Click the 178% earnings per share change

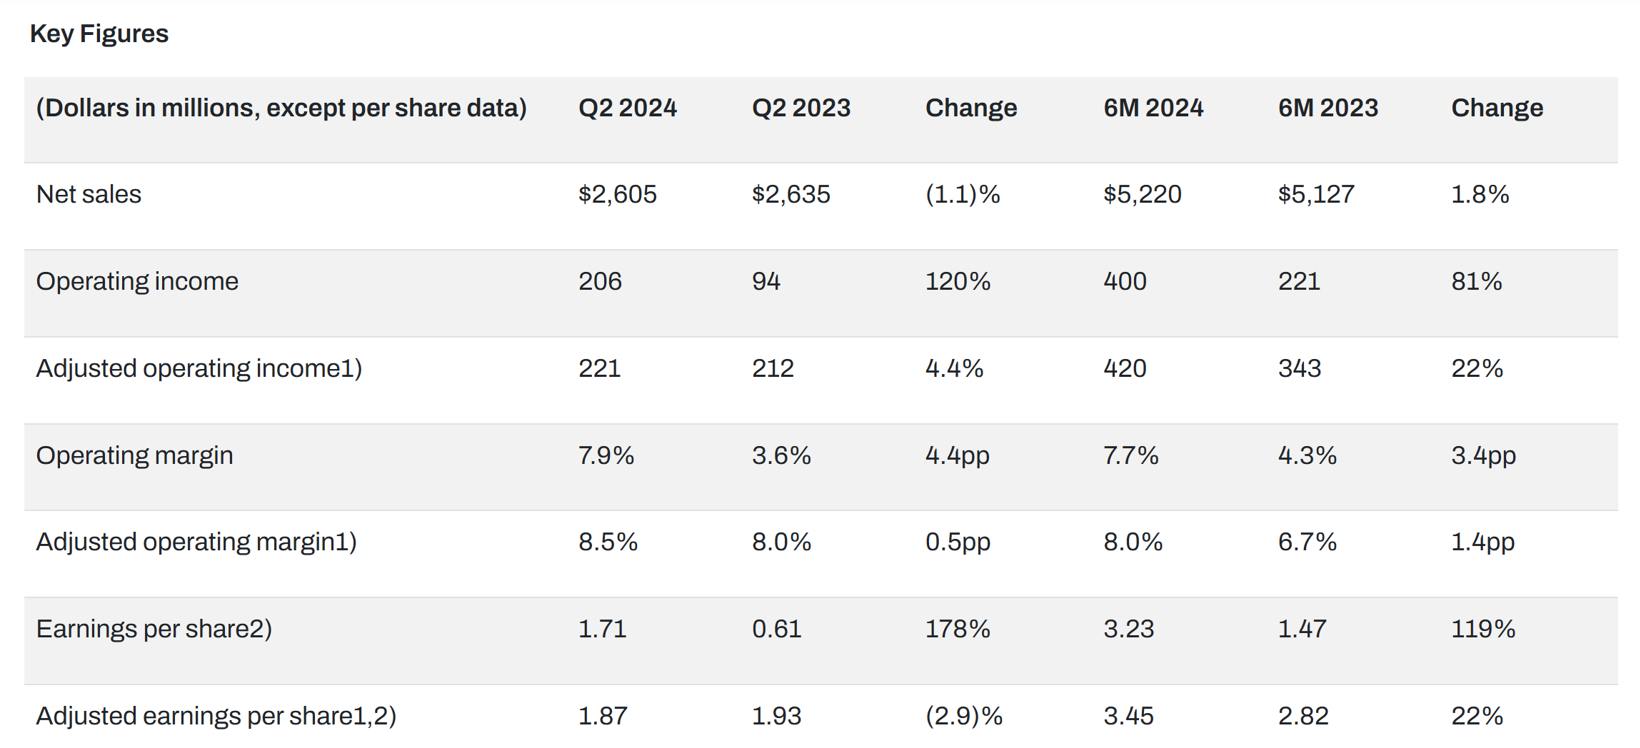957,629
